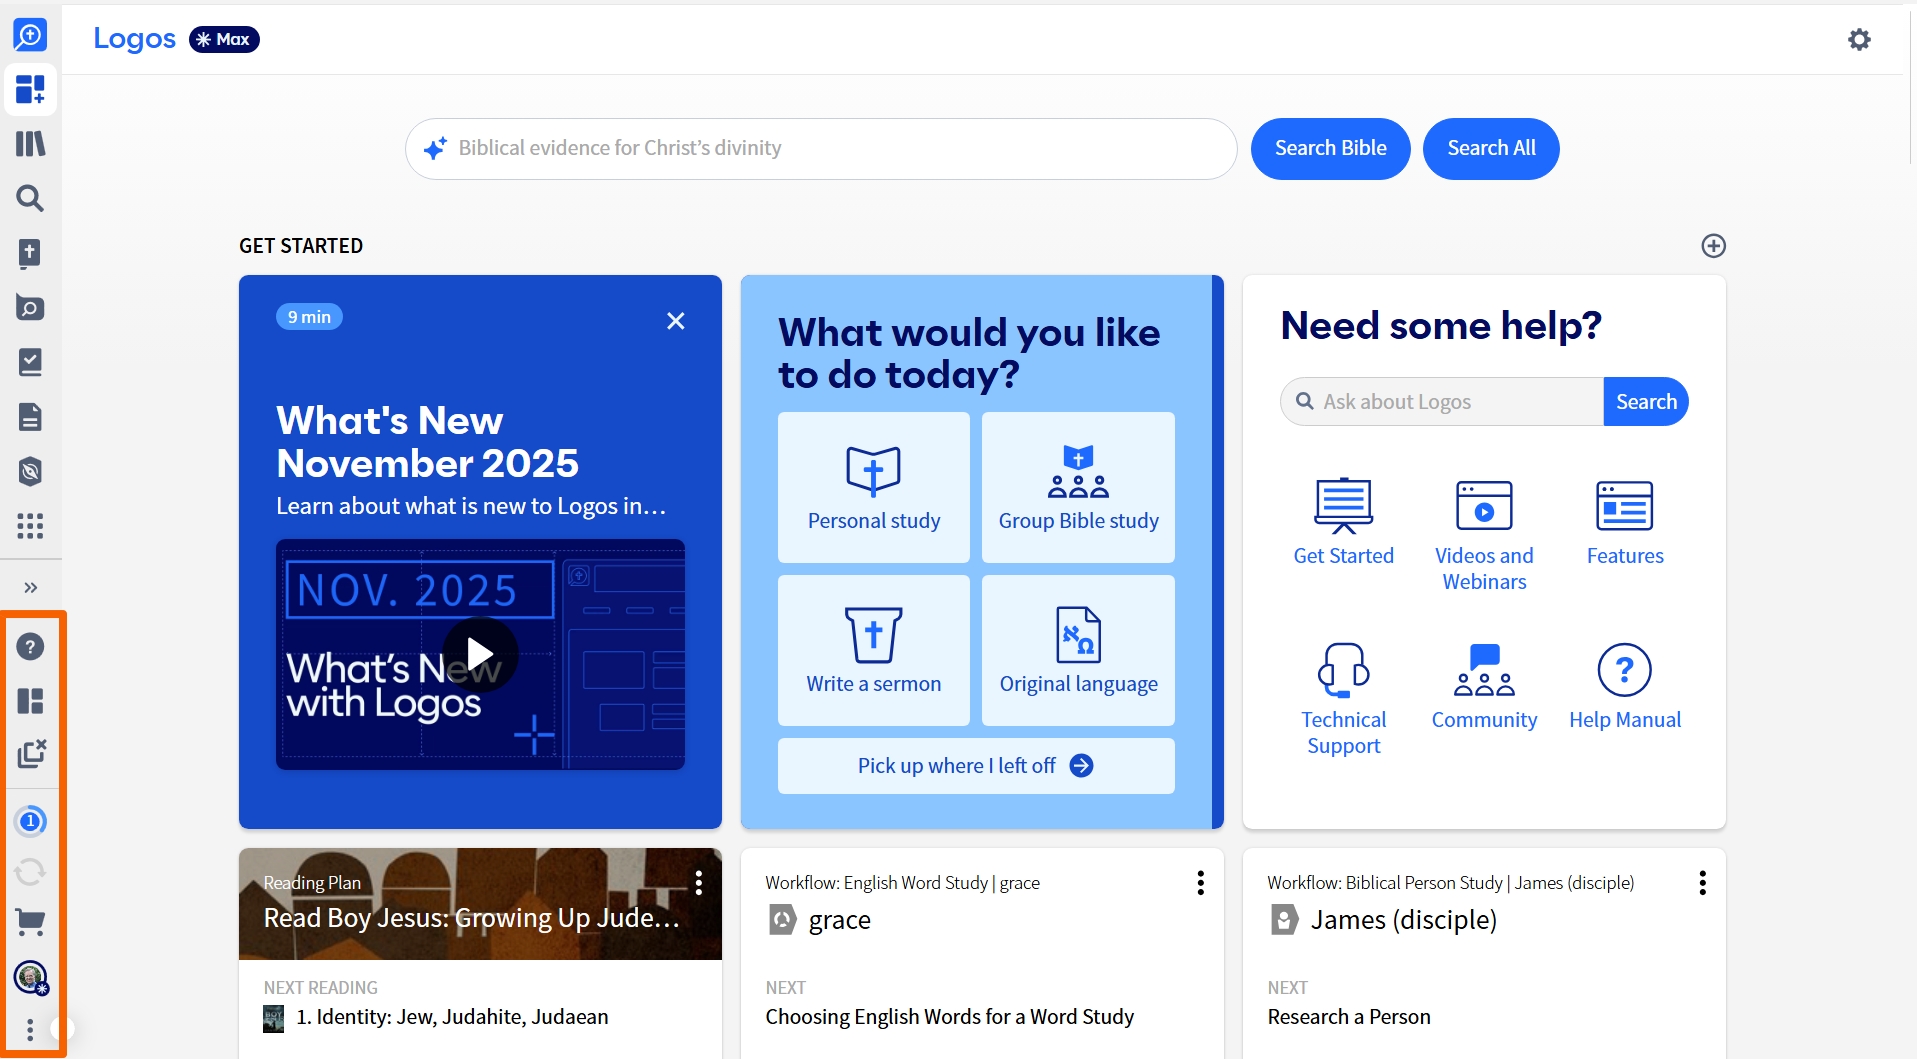The image size is (1917, 1059).
Task: Open the notifications badge showing 1
Action: coord(30,821)
